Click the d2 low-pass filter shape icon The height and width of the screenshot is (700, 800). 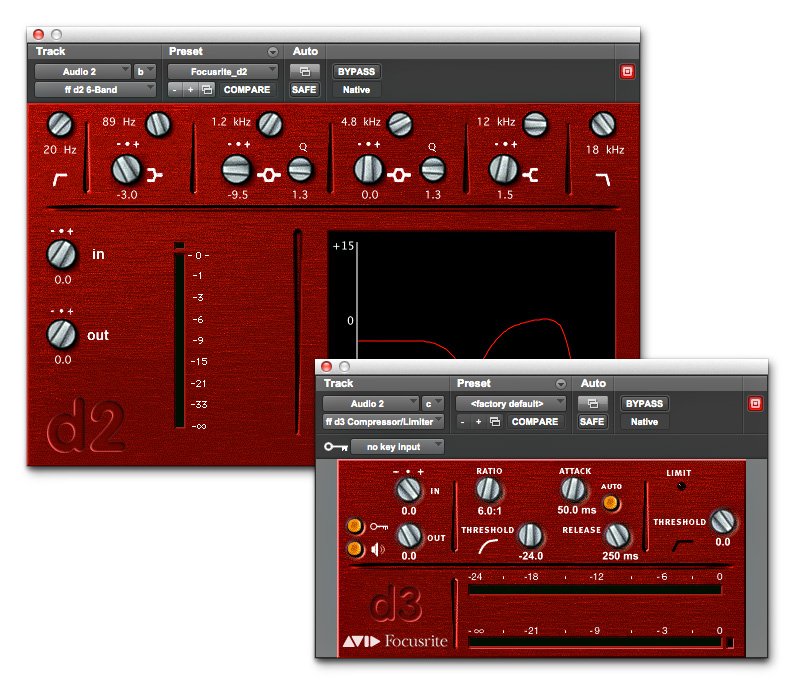pyautogui.click(x=603, y=179)
